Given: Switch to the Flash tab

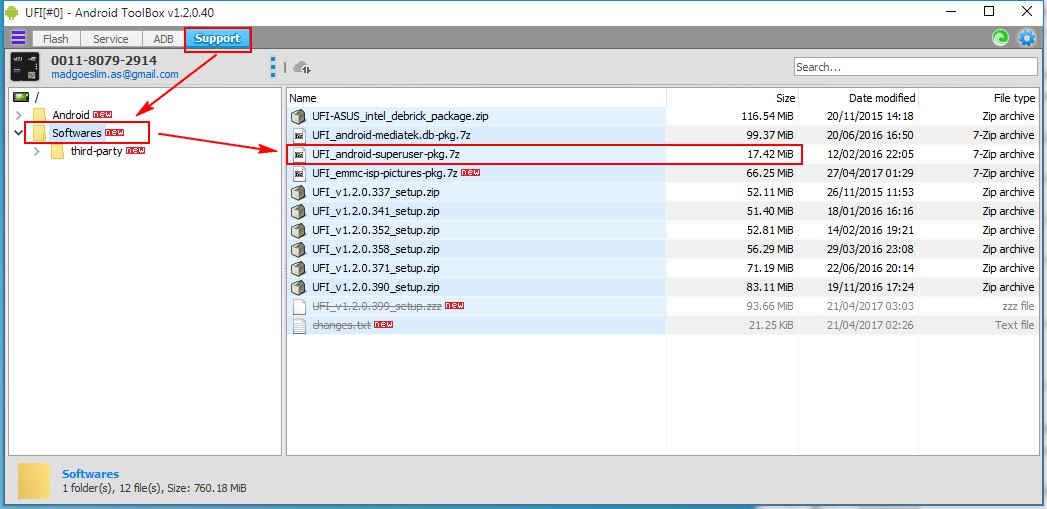Looking at the screenshot, I should [x=56, y=39].
